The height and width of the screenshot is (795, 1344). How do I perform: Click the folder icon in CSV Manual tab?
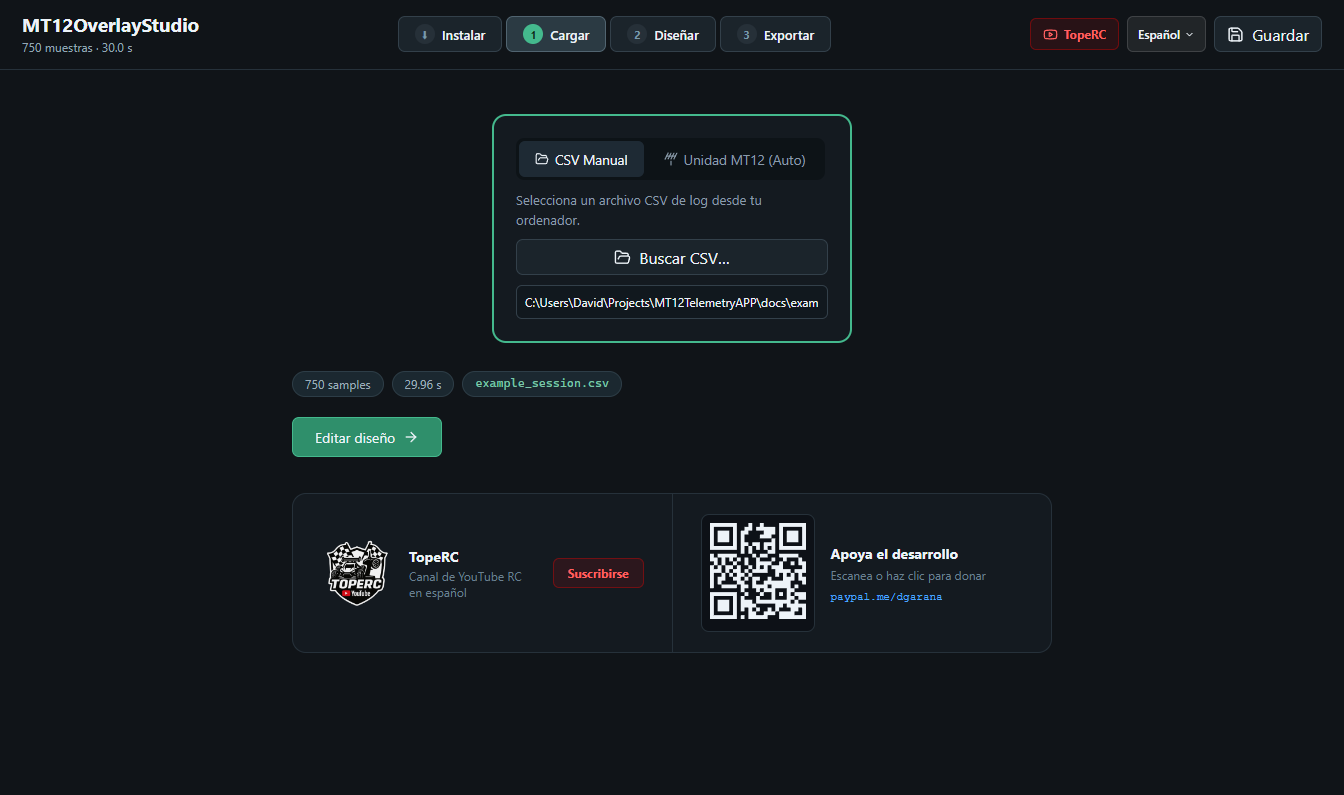coord(542,159)
